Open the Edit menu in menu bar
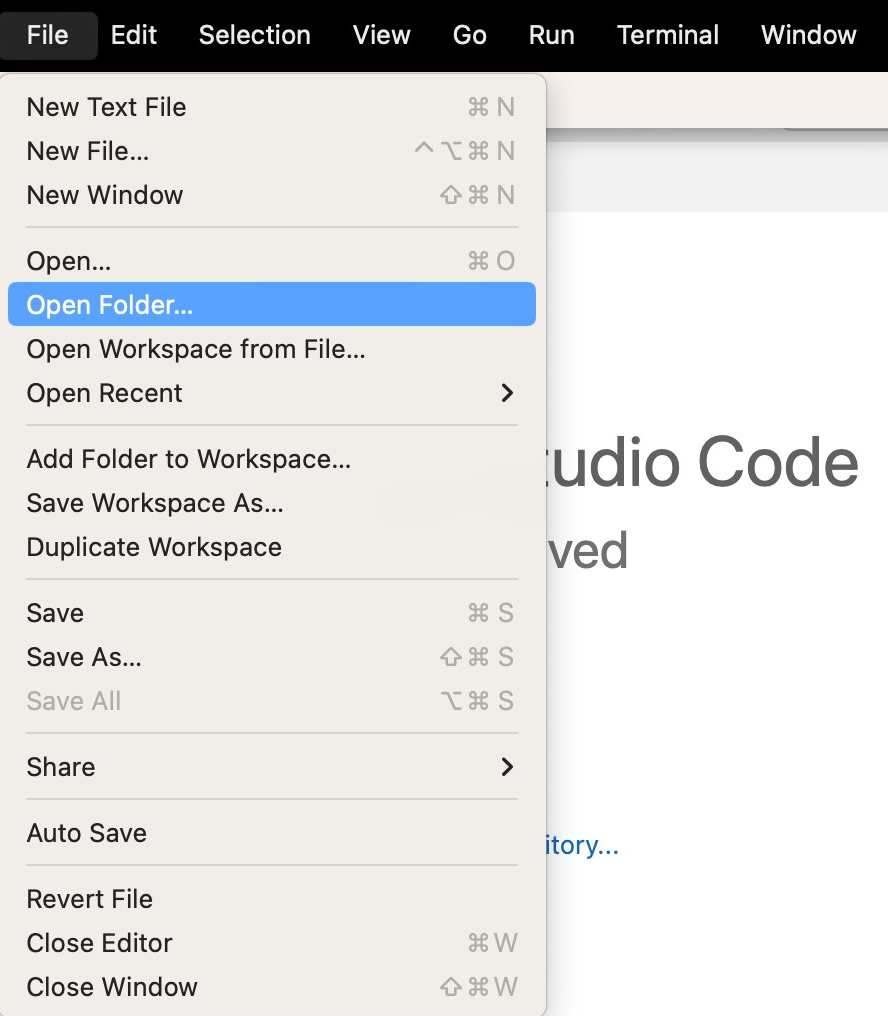Screen dimensions: 888x1016 (134, 35)
